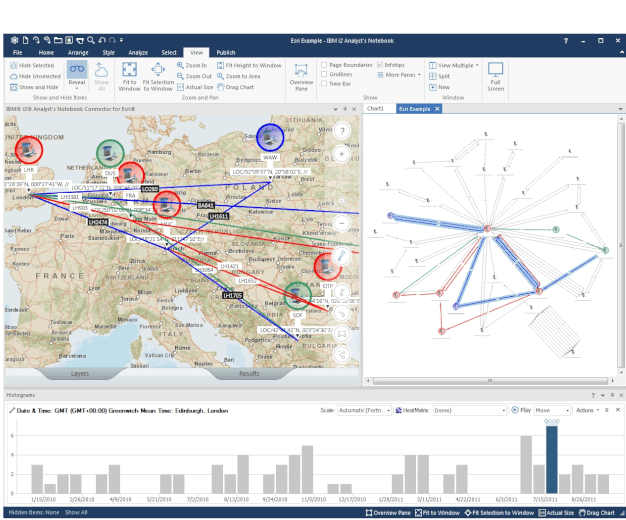Viewport: 626px width, 520px height.
Task: Click the search magnifier quick-access icon
Action: pos(91,40)
